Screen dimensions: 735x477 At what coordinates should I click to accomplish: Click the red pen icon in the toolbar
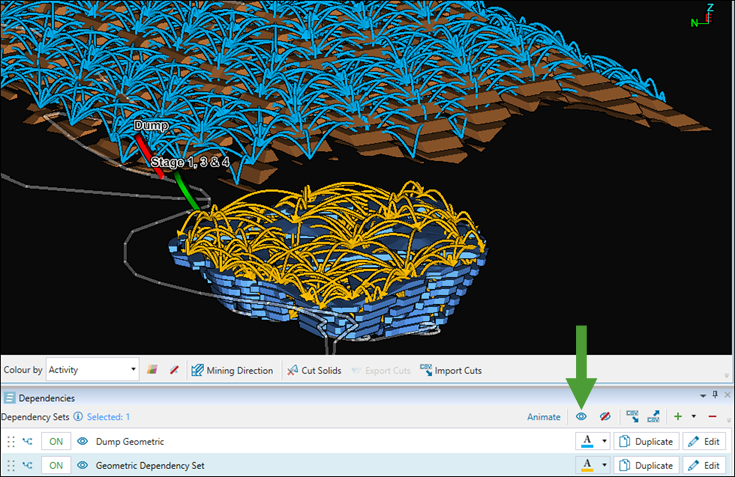pyautogui.click(x=173, y=370)
